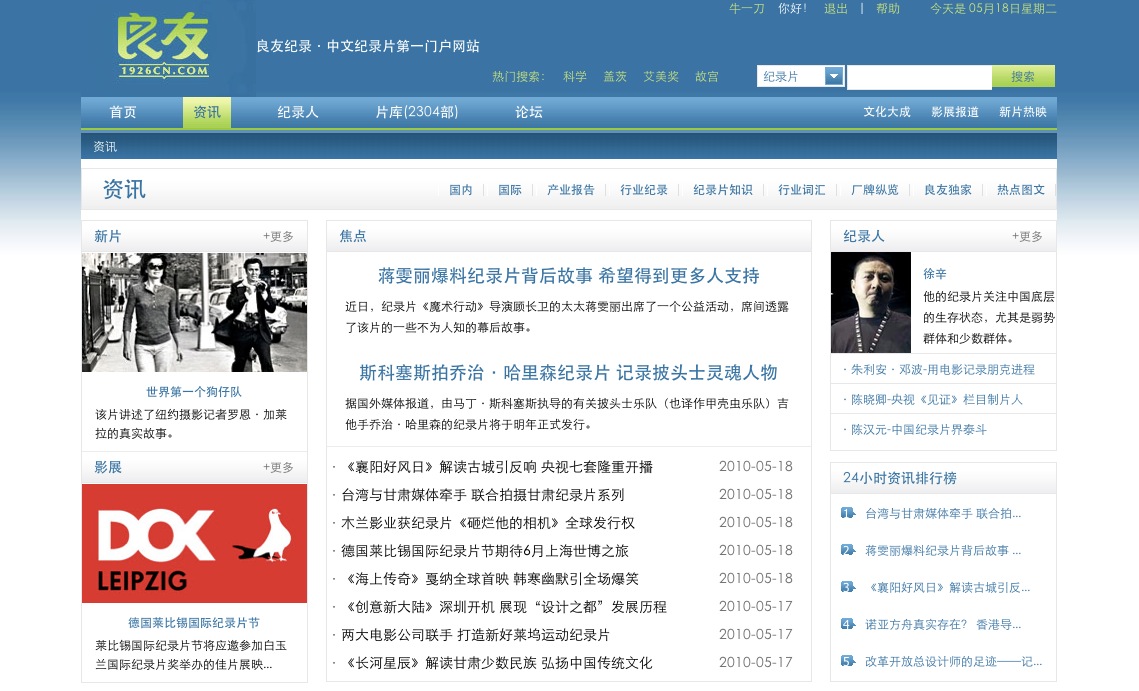Click 退出 to log out
Viewport: 1139px width, 691px height.
835,9
